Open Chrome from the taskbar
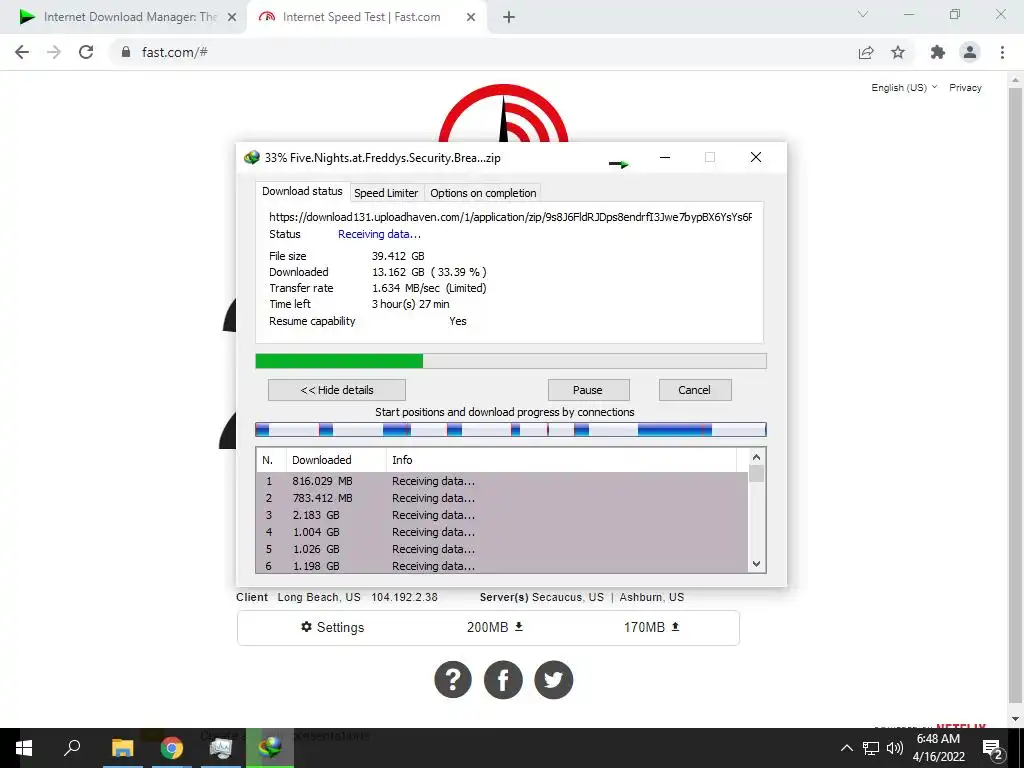Screen dimensions: 1024x768 172,748
